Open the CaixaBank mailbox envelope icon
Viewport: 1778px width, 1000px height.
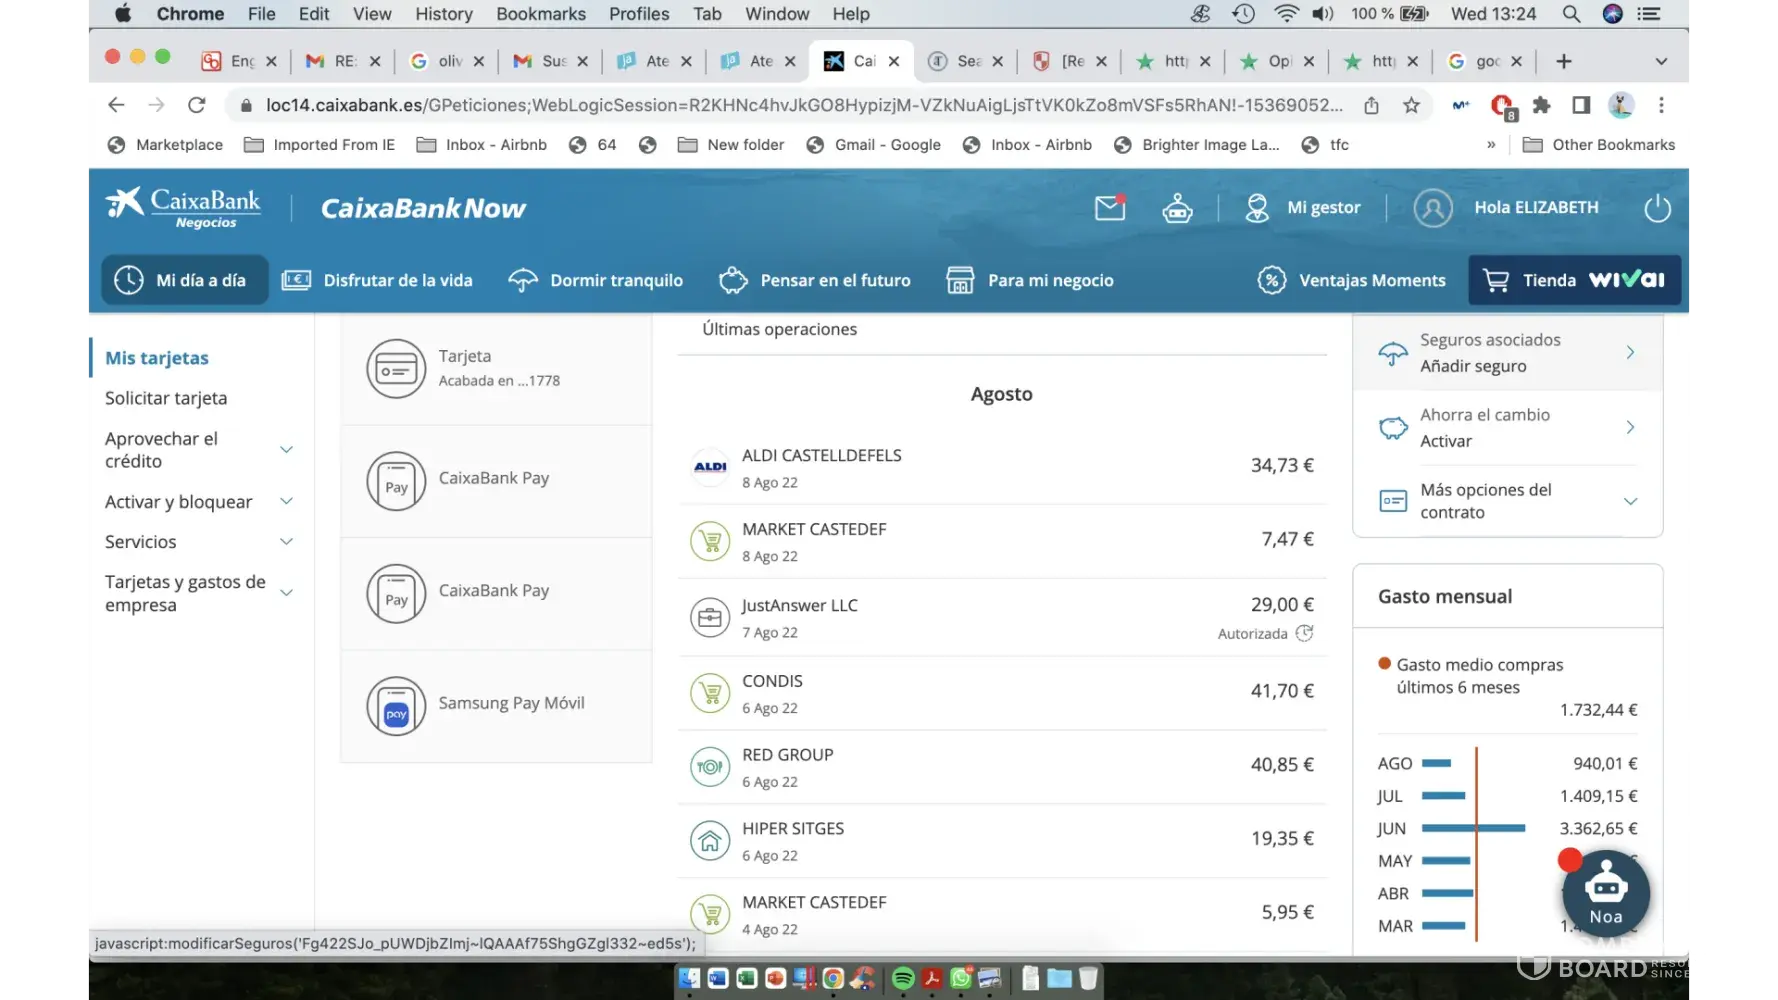point(1109,208)
